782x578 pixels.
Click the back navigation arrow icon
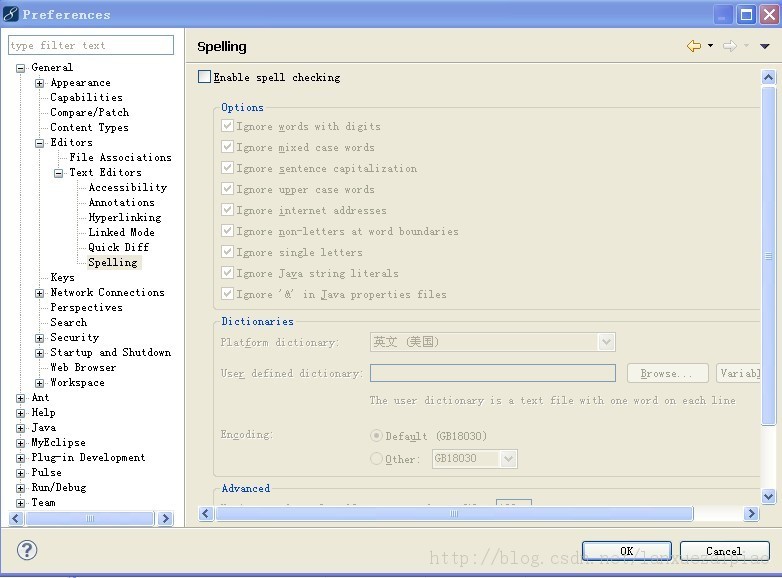click(694, 46)
